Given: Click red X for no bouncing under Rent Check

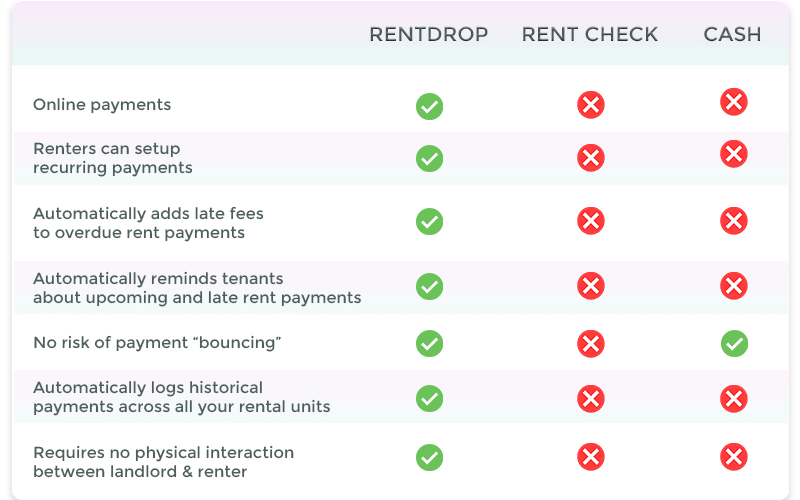Looking at the screenshot, I should [x=590, y=343].
